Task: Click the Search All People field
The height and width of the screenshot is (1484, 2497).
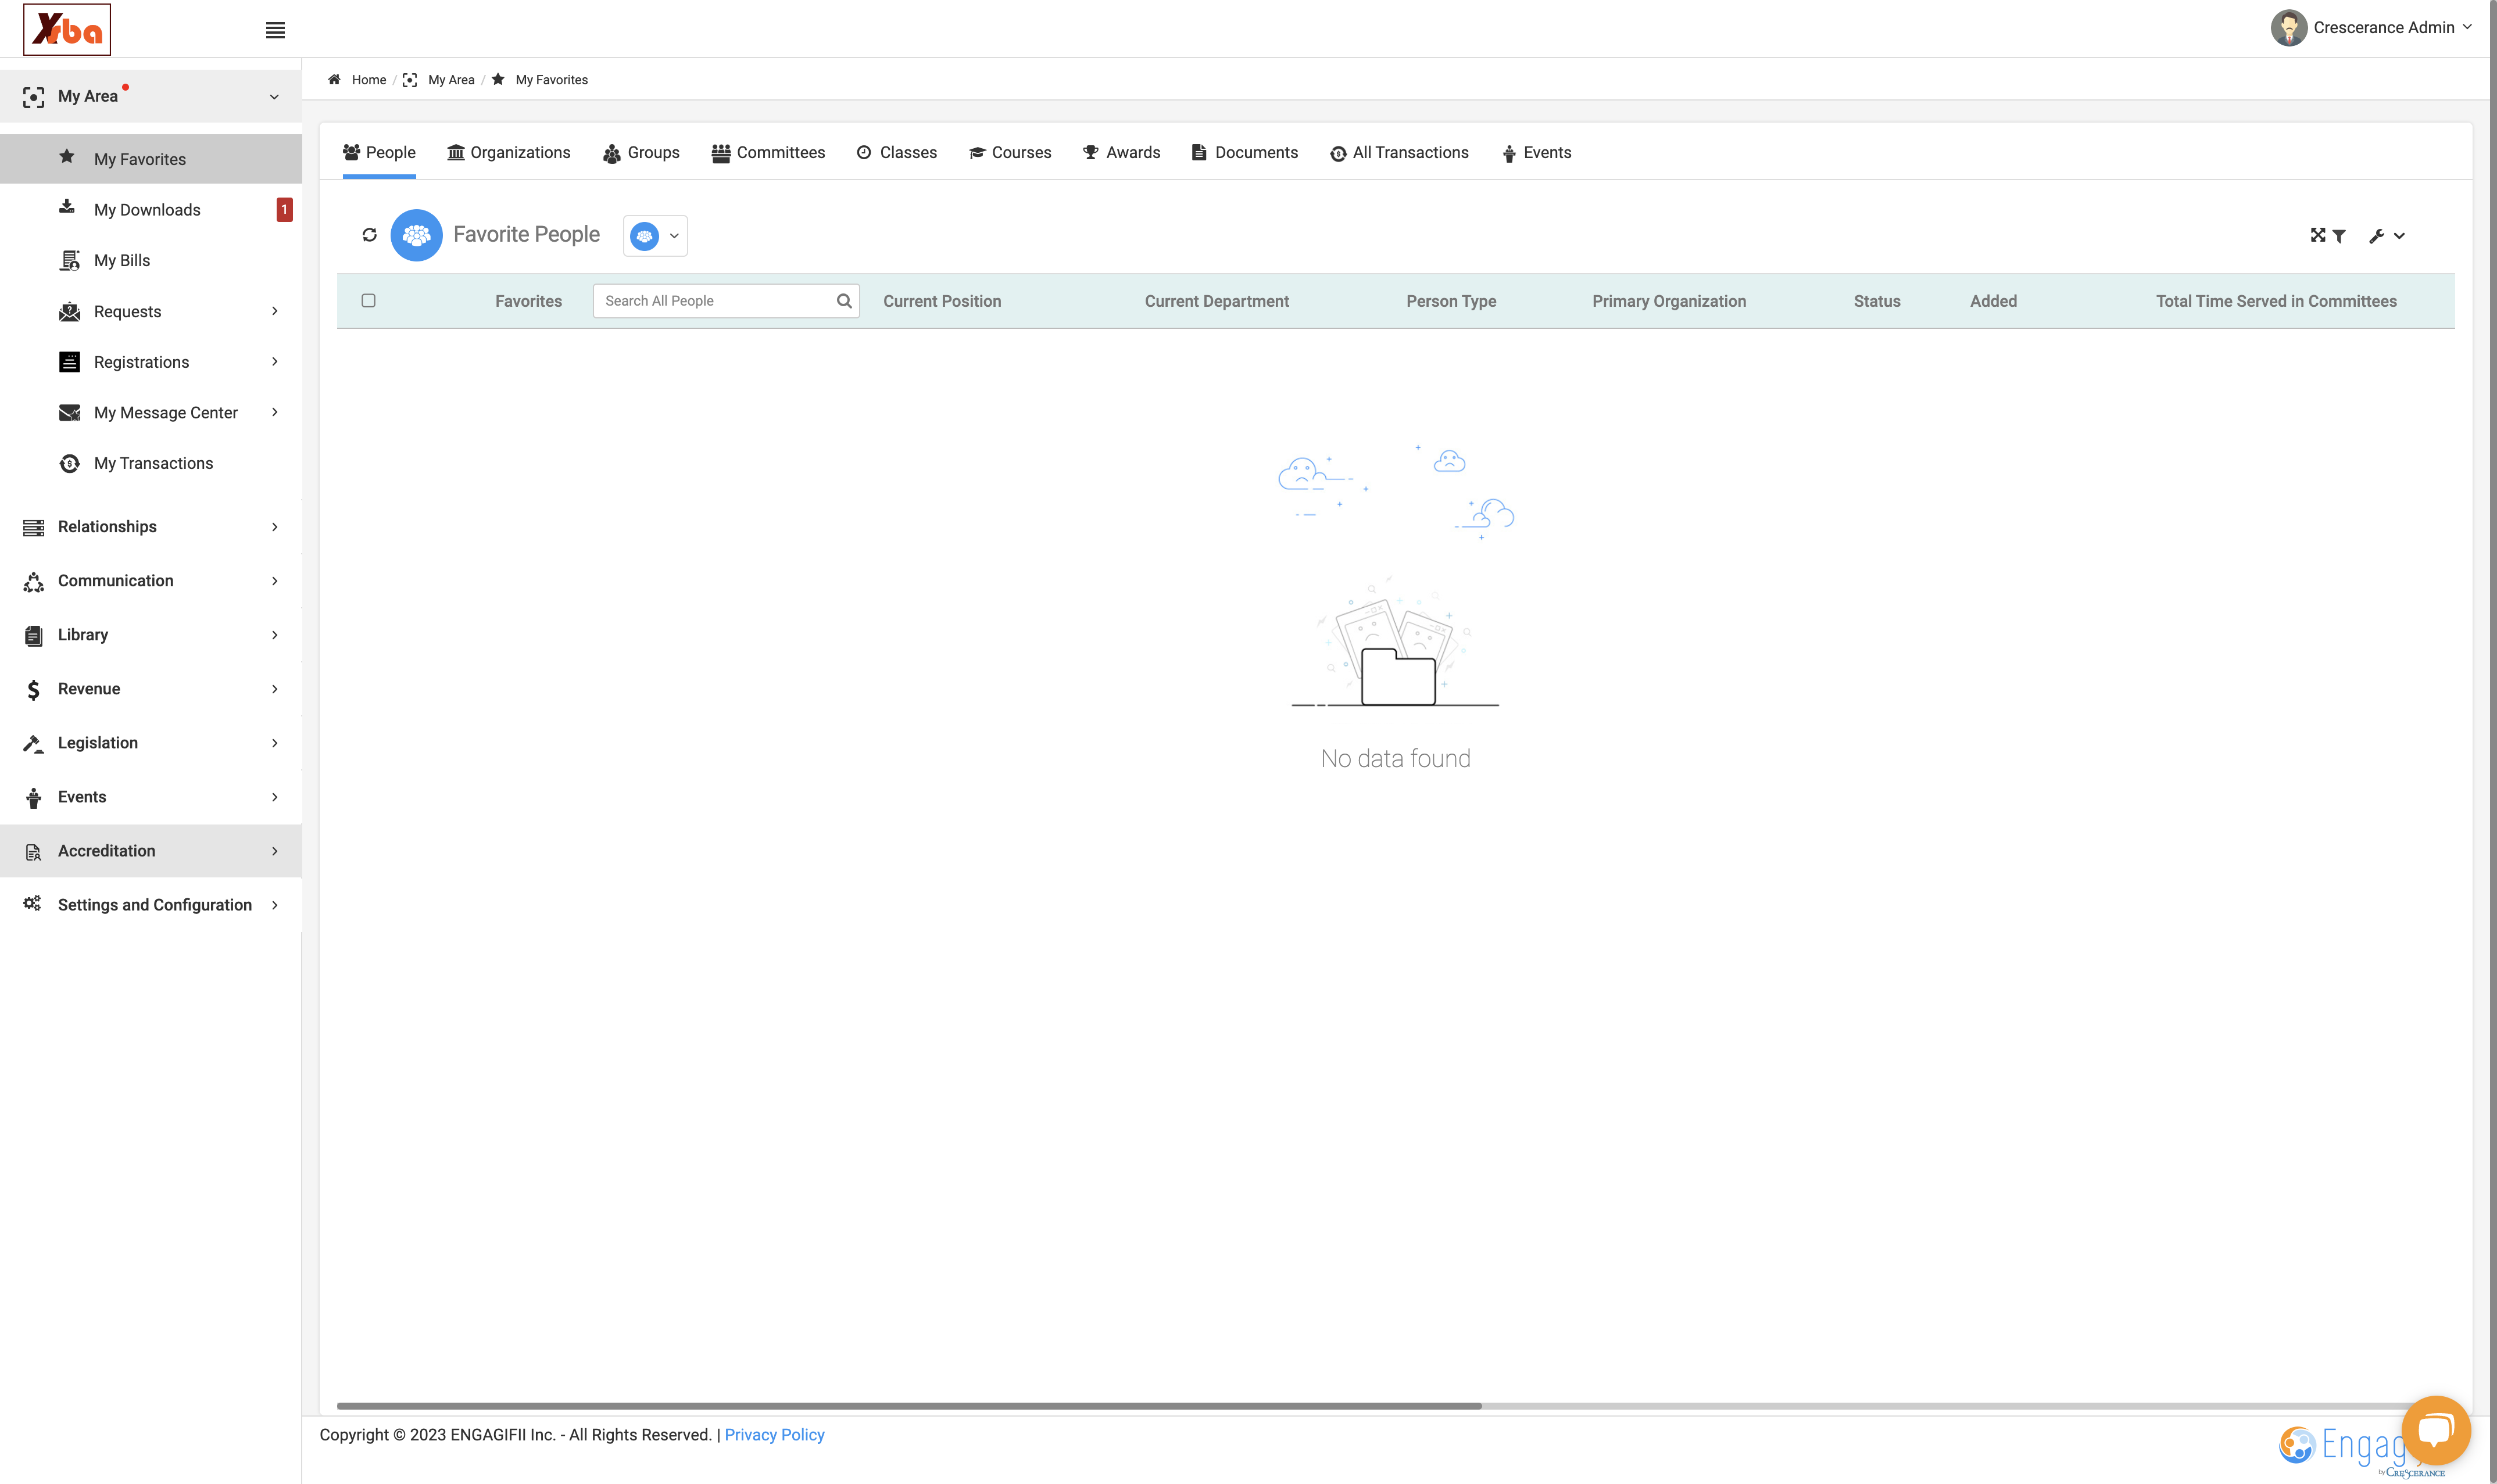Action: point(726,301)
